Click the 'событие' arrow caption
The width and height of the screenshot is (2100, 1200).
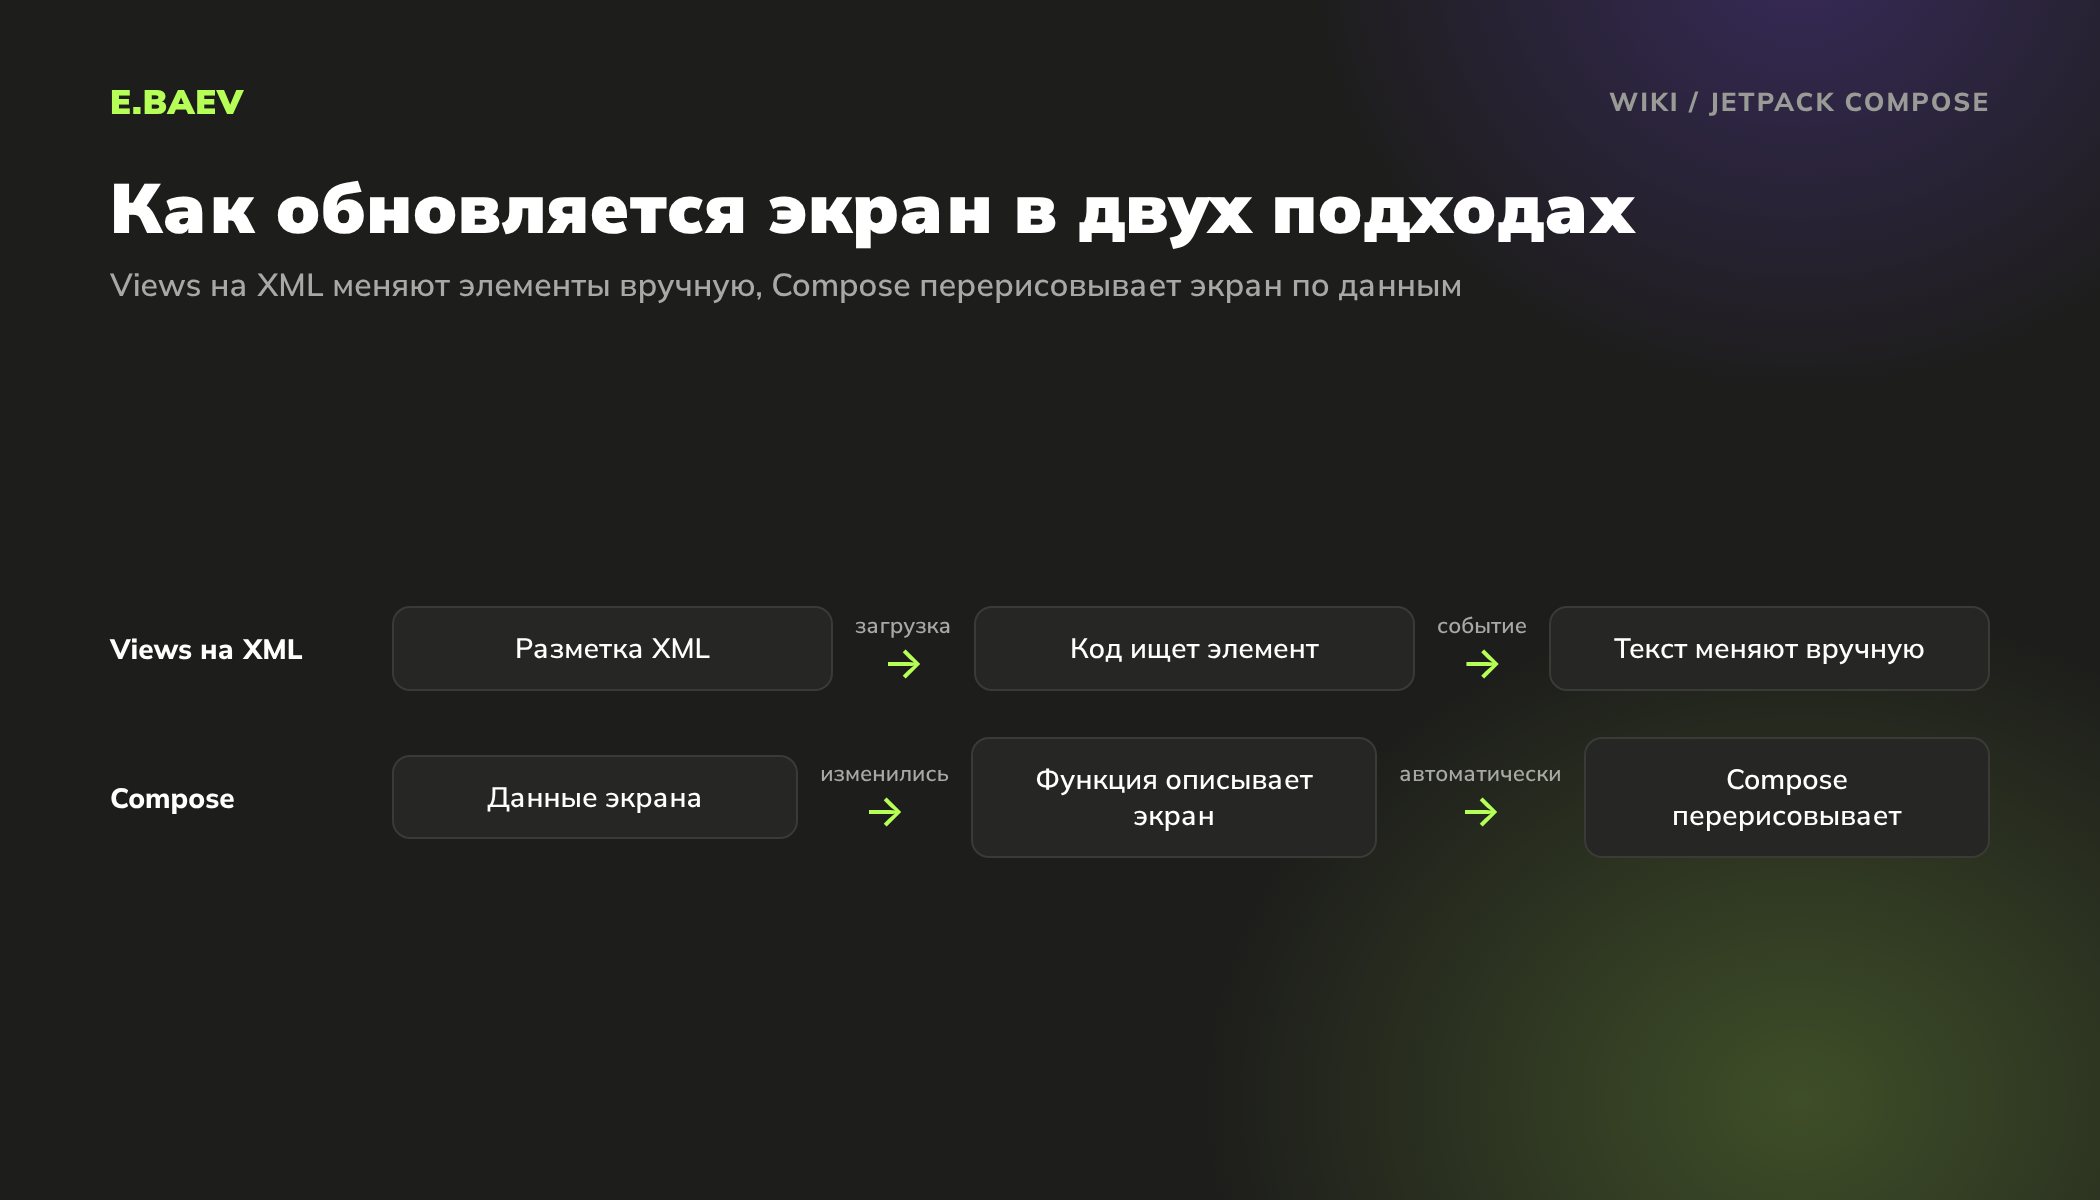(x=1482, y=626)
